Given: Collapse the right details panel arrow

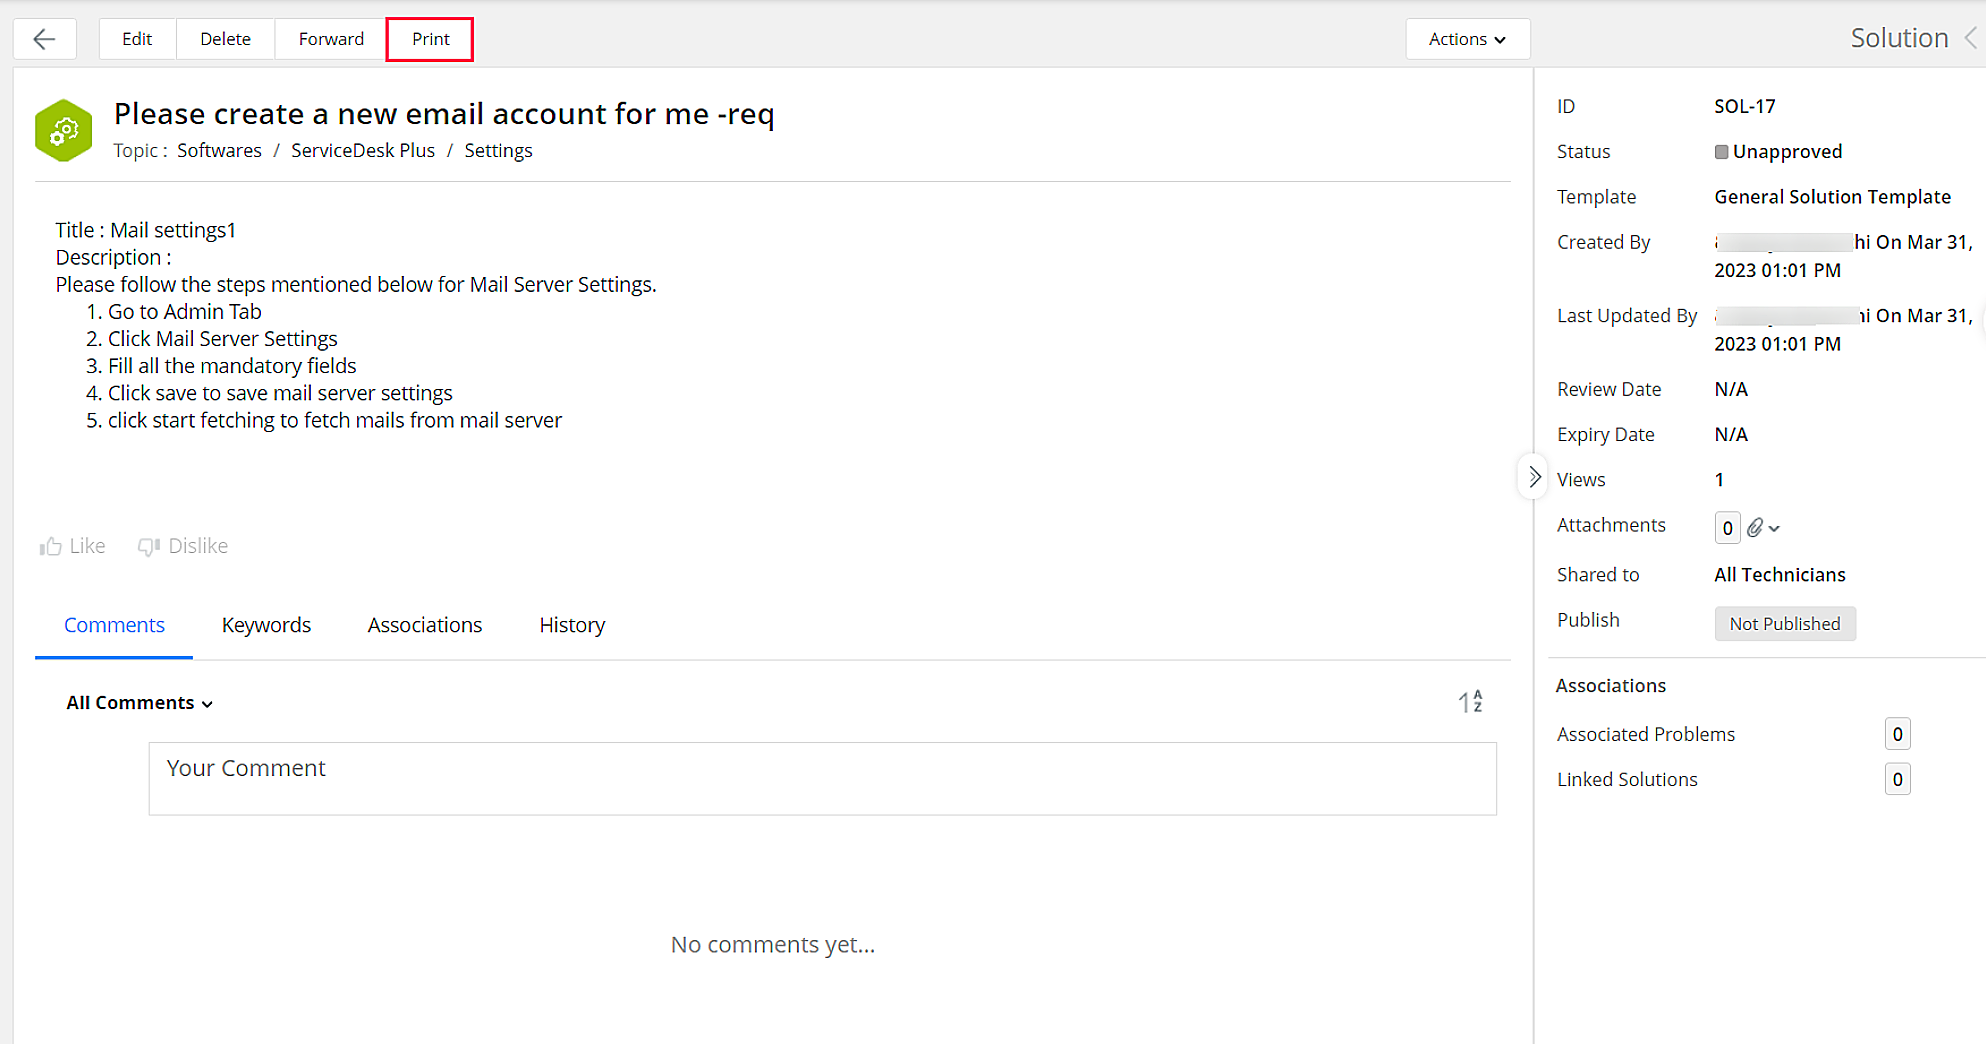Looking at the screenshot, I should pos(1534,477).
